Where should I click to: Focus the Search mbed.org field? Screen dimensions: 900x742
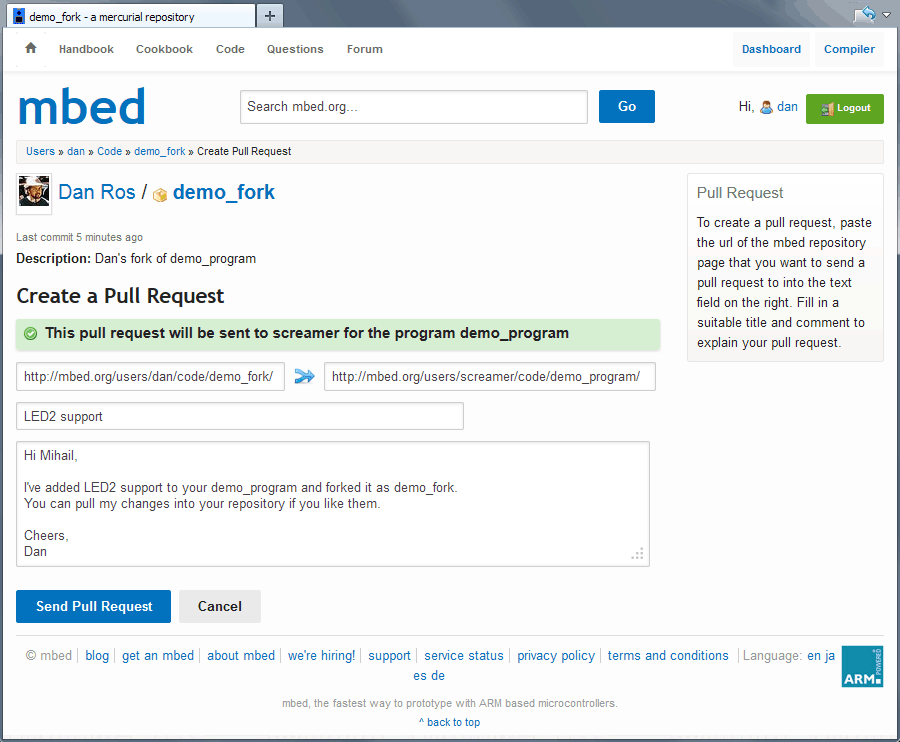click(x=413, y=107)
